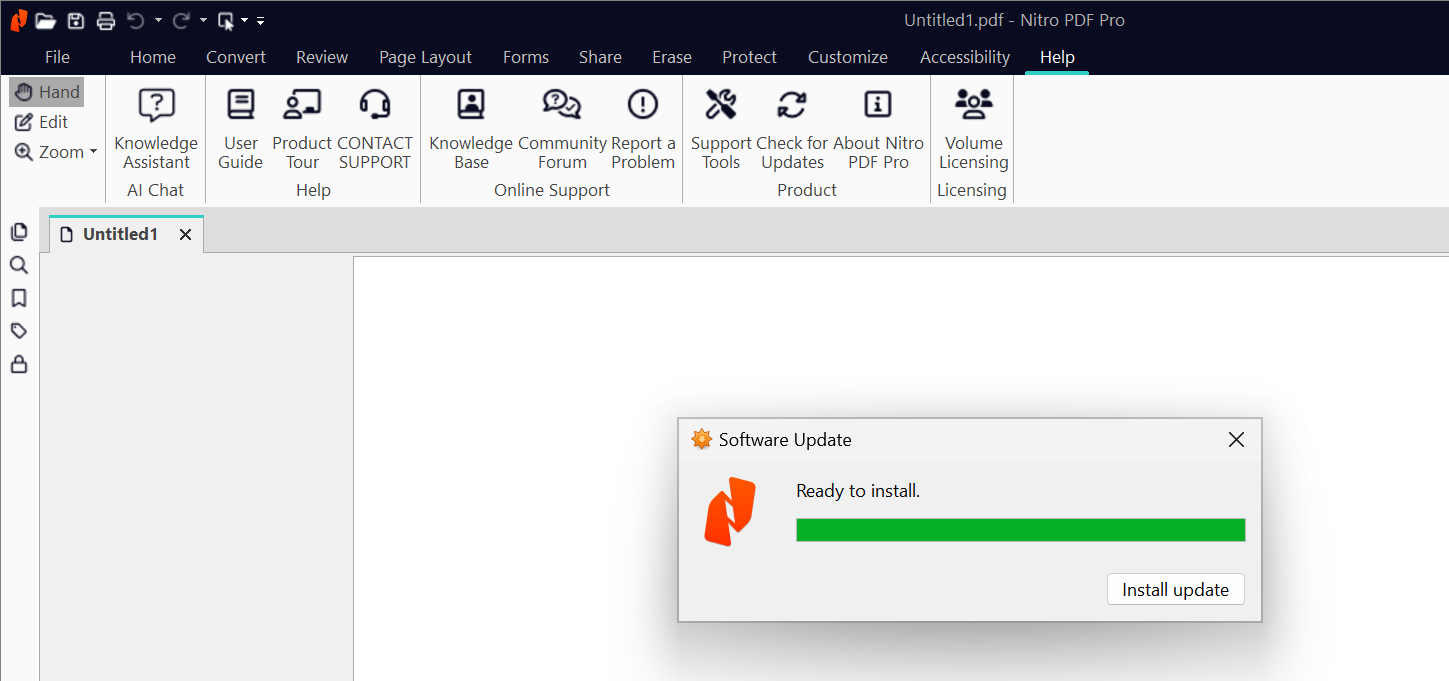Open the Bookmarks pane in the sidebar
The image size is (1449, 681).
(x=18, y=298)
